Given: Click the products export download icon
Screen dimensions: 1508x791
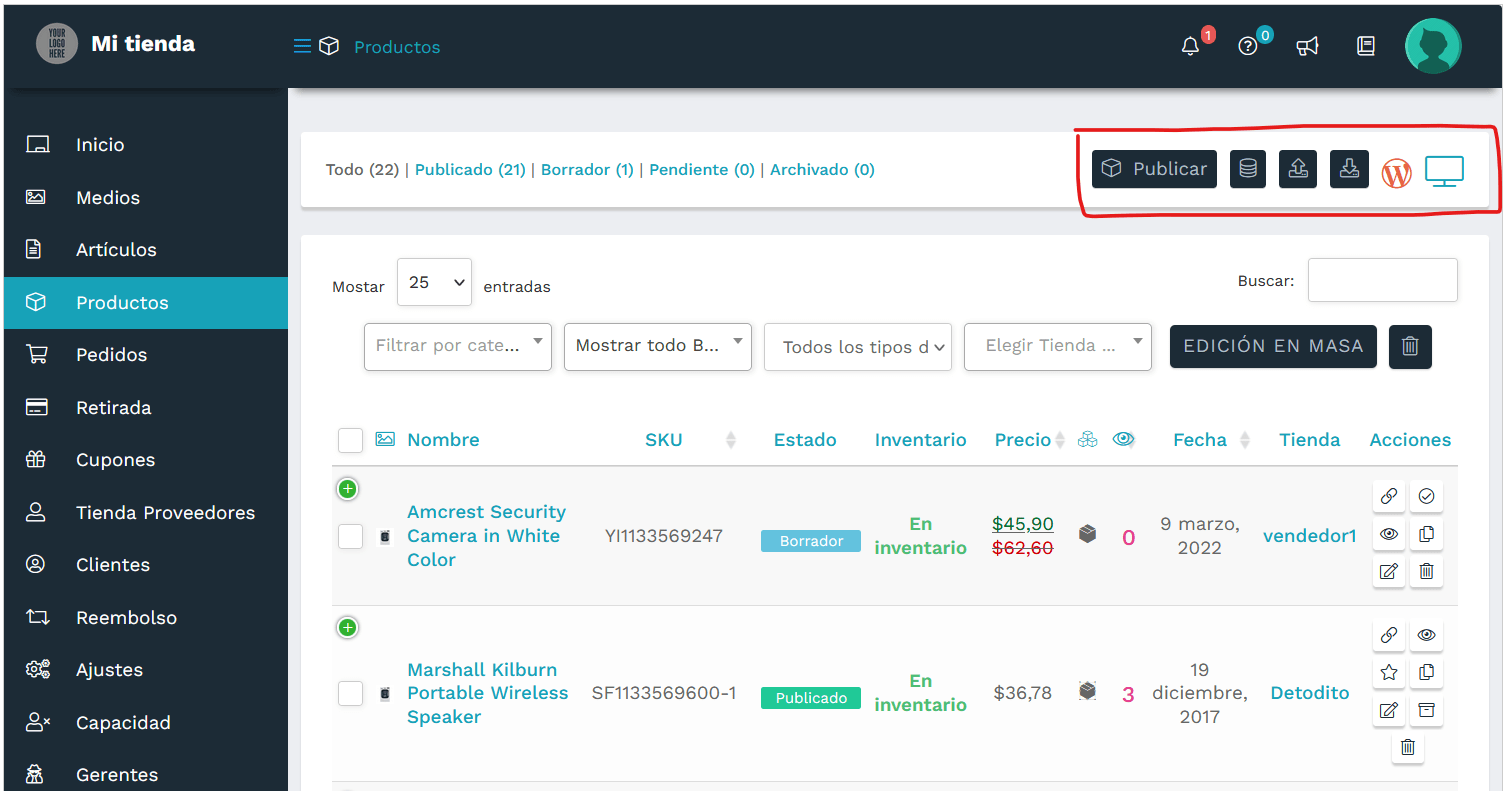Looking at the screenshot, I should (1349, 169).
